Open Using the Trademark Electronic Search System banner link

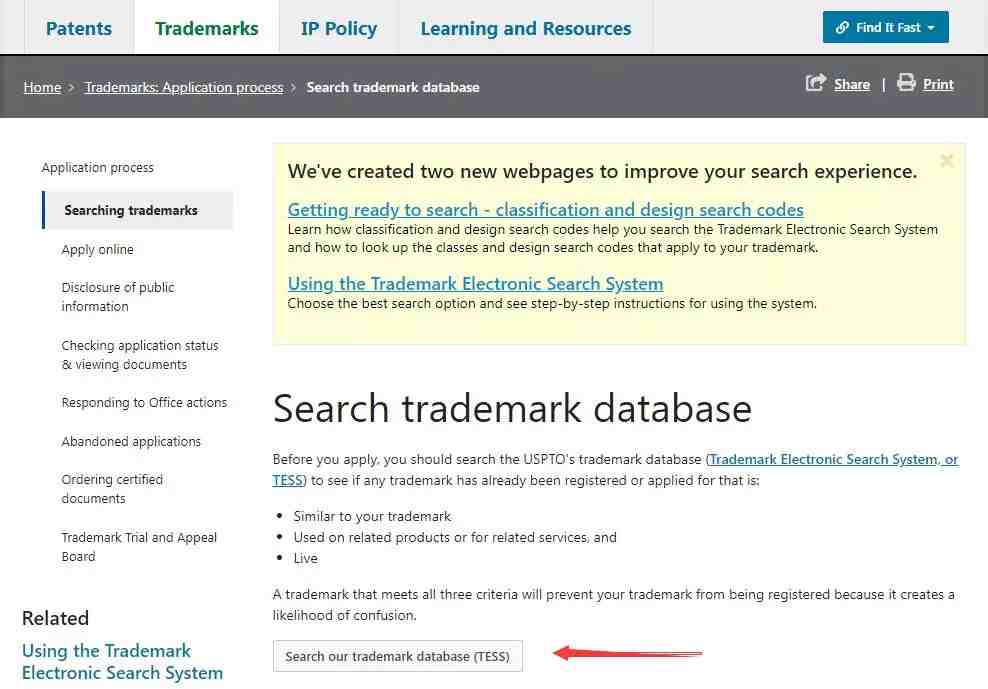coord(475,284)
